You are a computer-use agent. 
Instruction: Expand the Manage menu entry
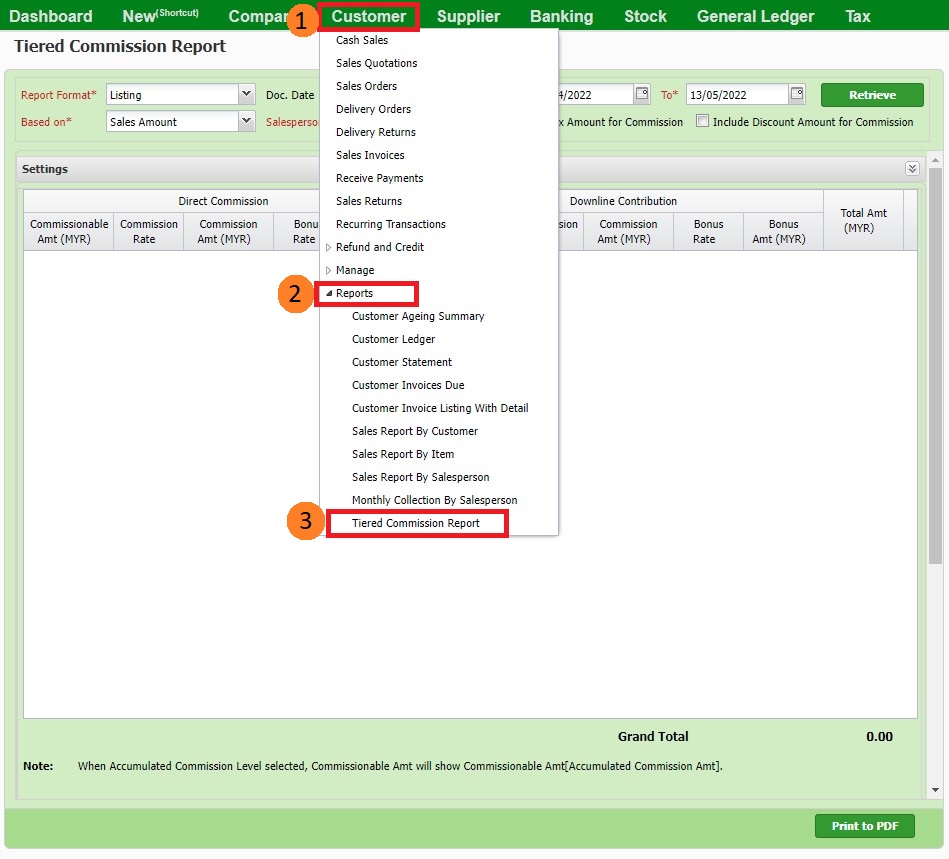coord(329,270)
